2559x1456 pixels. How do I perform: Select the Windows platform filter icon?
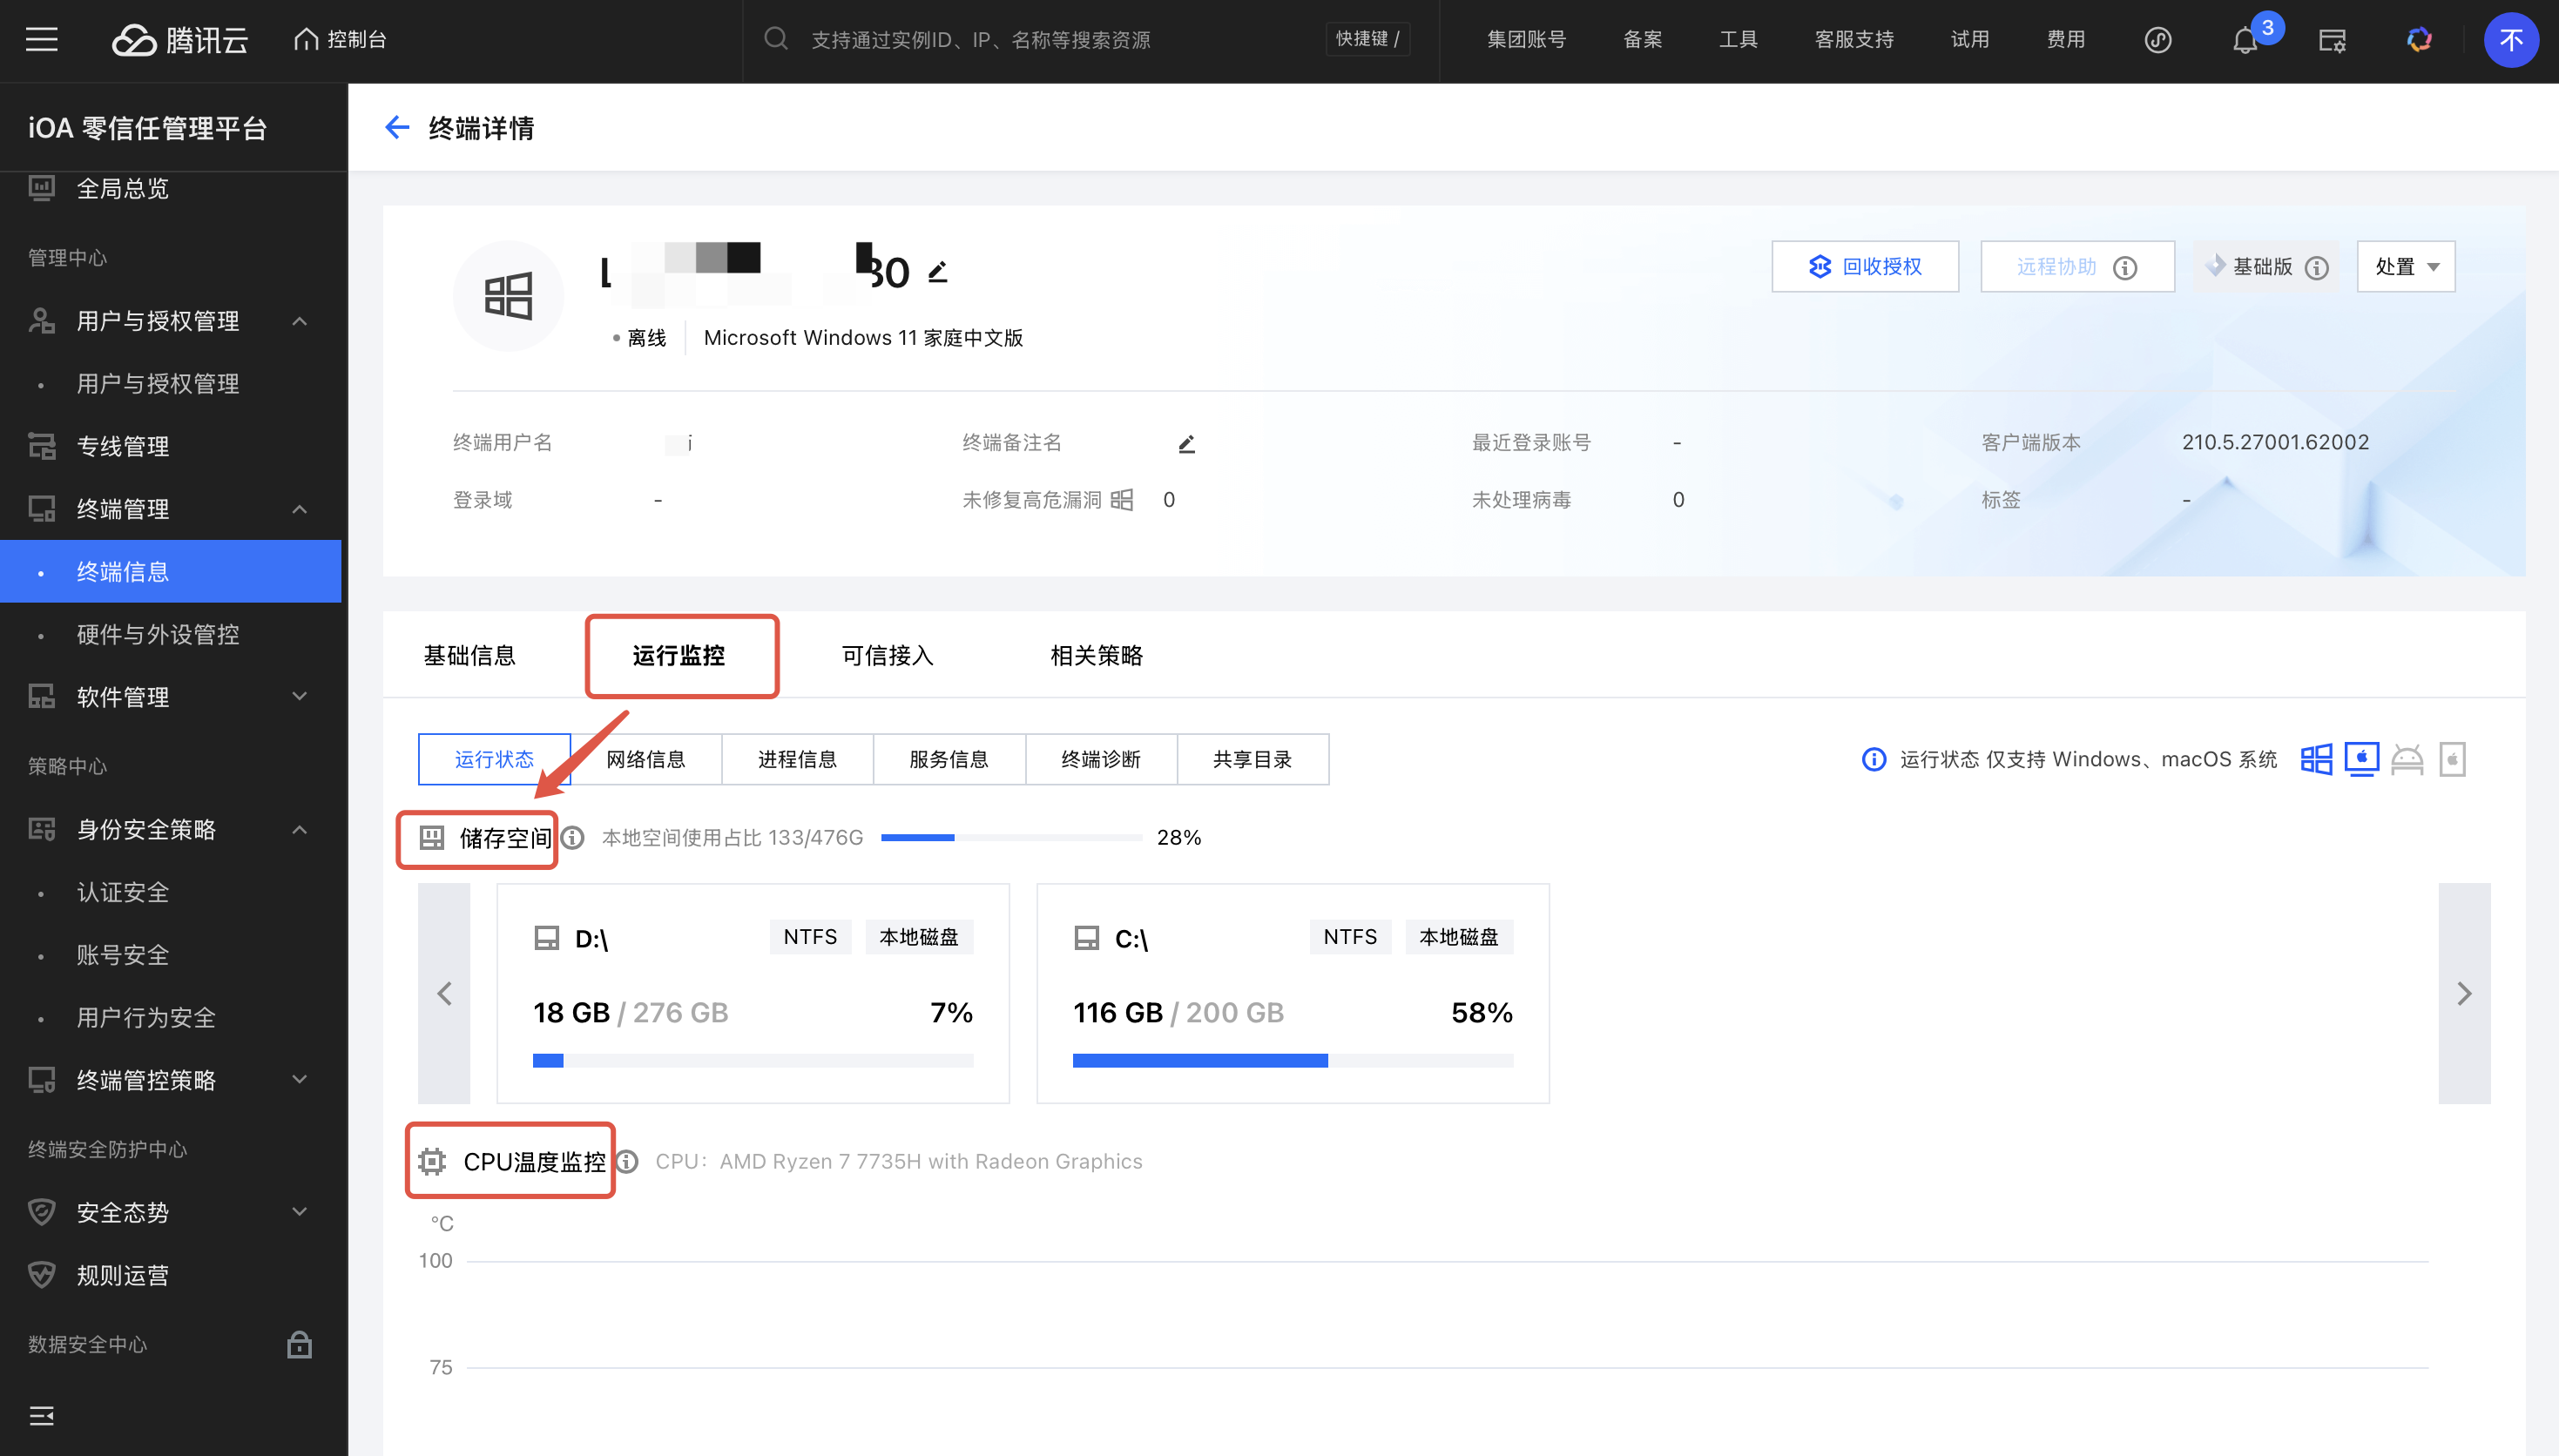[2315, 759]
